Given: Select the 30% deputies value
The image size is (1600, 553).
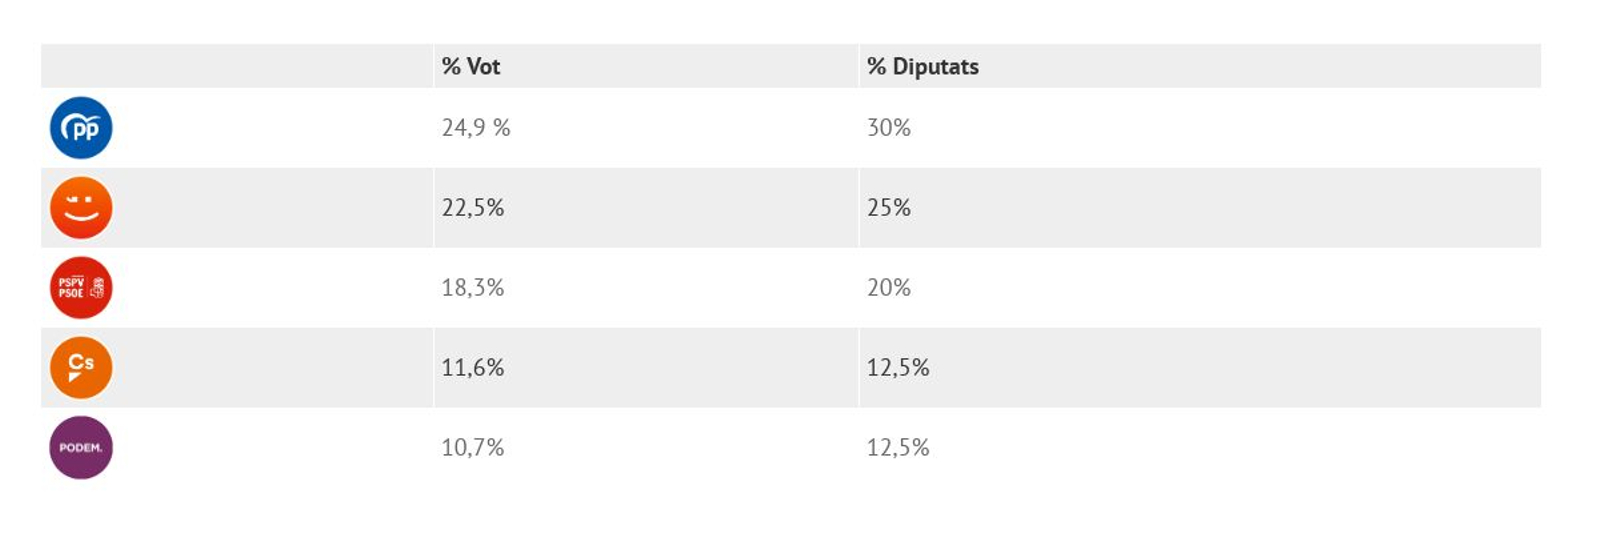Looking at the screenshot, I should coord(888,128).
